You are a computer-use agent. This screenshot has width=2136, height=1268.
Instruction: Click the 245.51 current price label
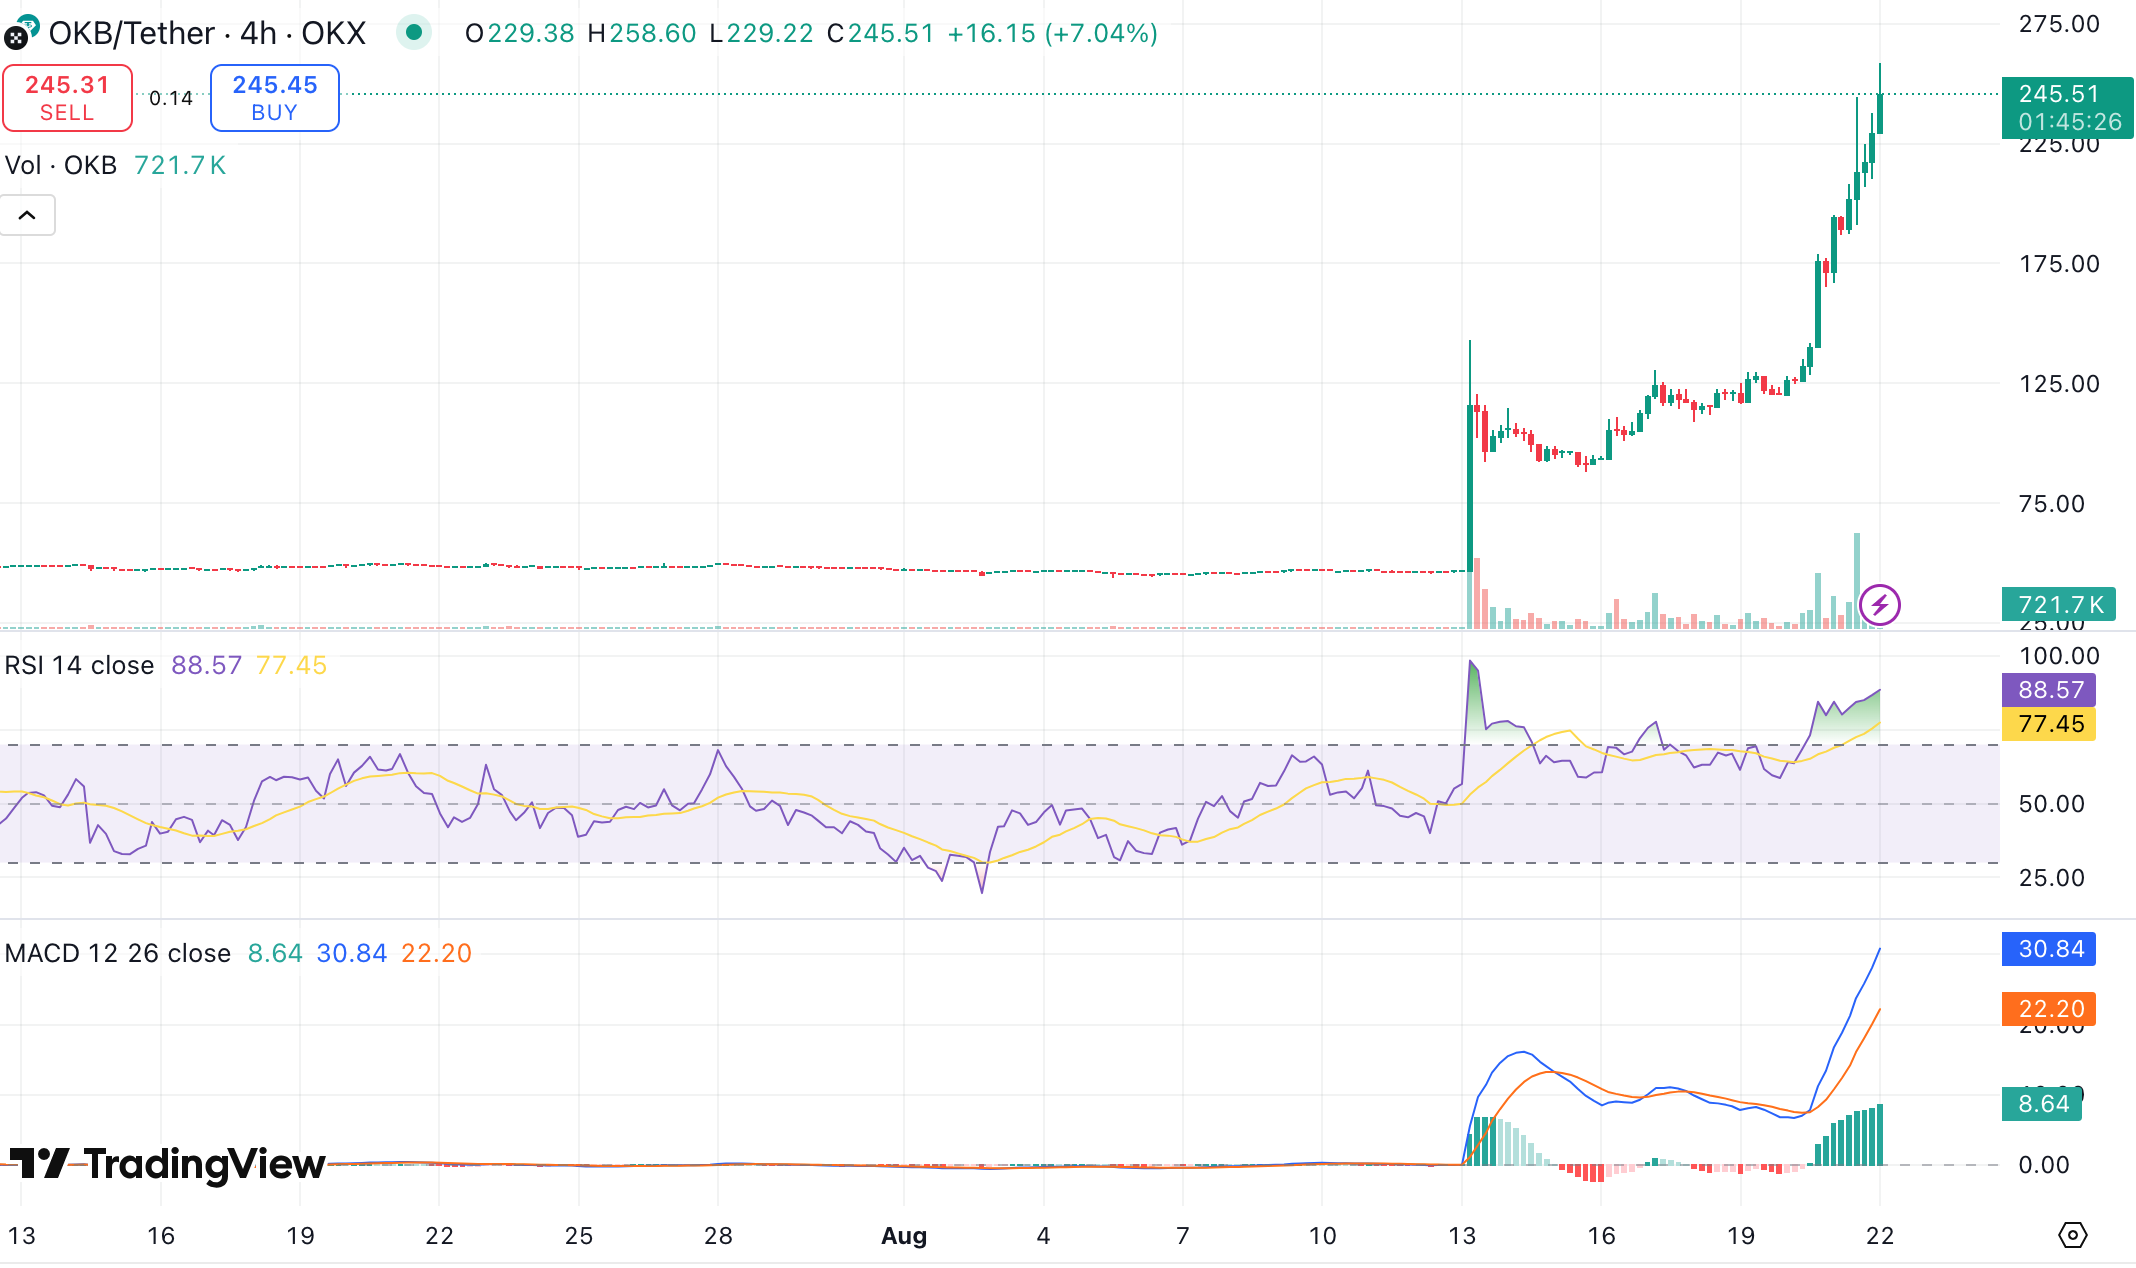[2067, 107]
